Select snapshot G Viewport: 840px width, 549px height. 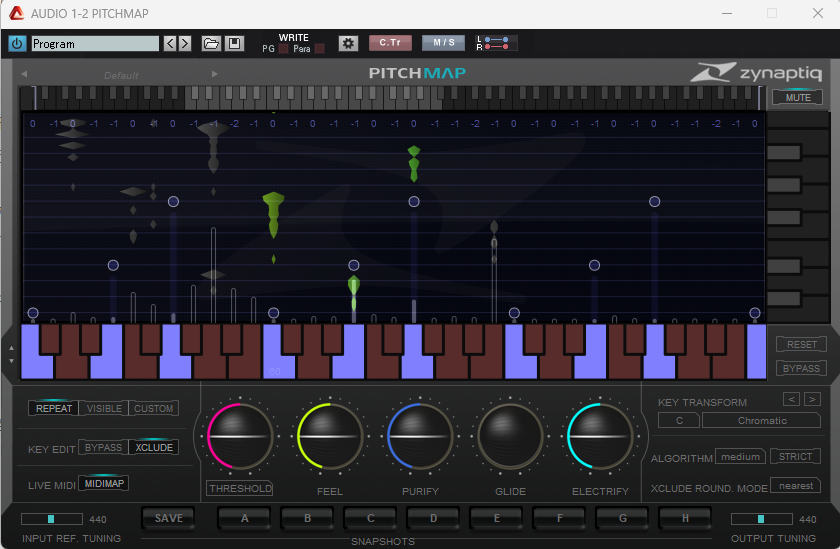point(622,518)
